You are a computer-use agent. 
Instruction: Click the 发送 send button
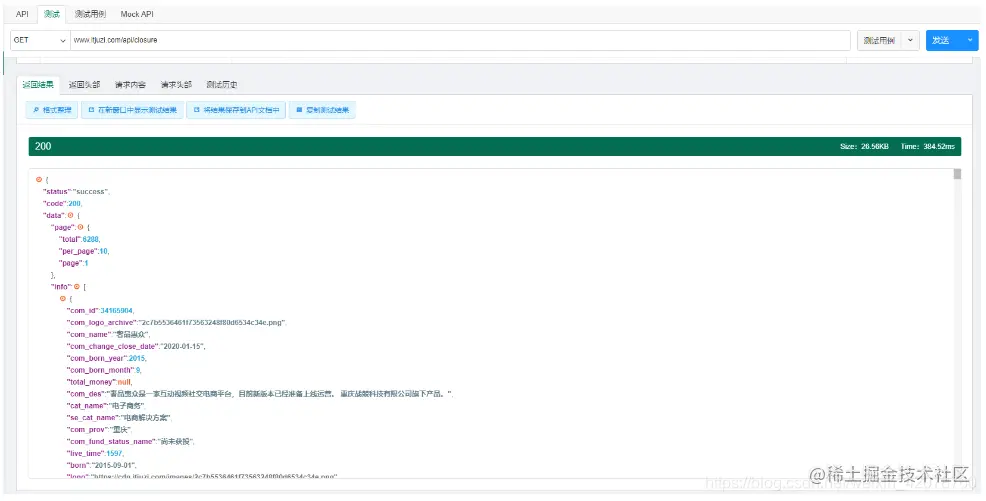943,40
